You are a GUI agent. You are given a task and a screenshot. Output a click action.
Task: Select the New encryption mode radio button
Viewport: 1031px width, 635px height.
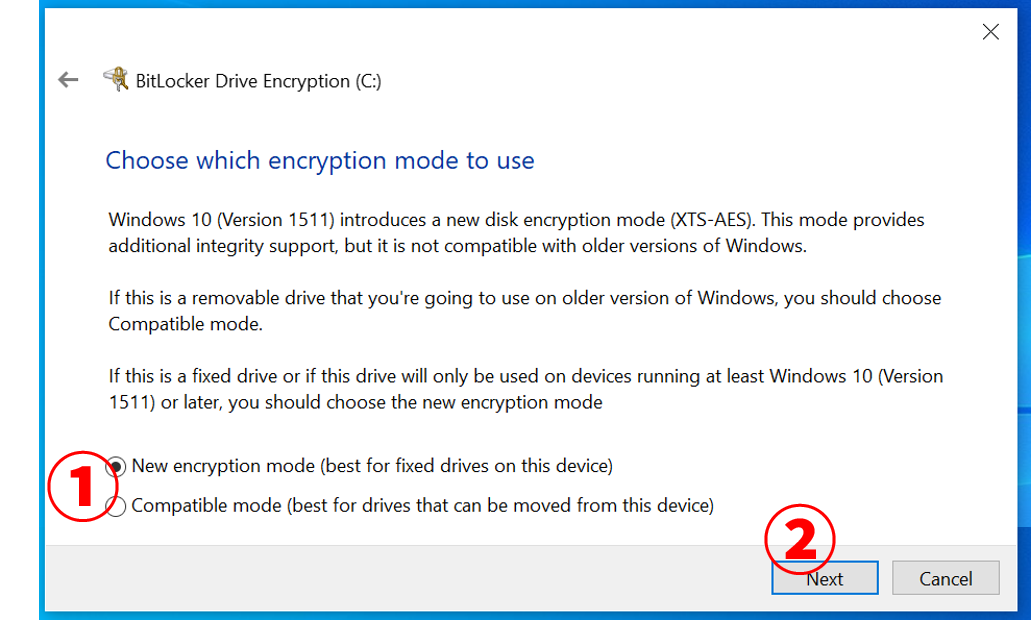[116, 467]
